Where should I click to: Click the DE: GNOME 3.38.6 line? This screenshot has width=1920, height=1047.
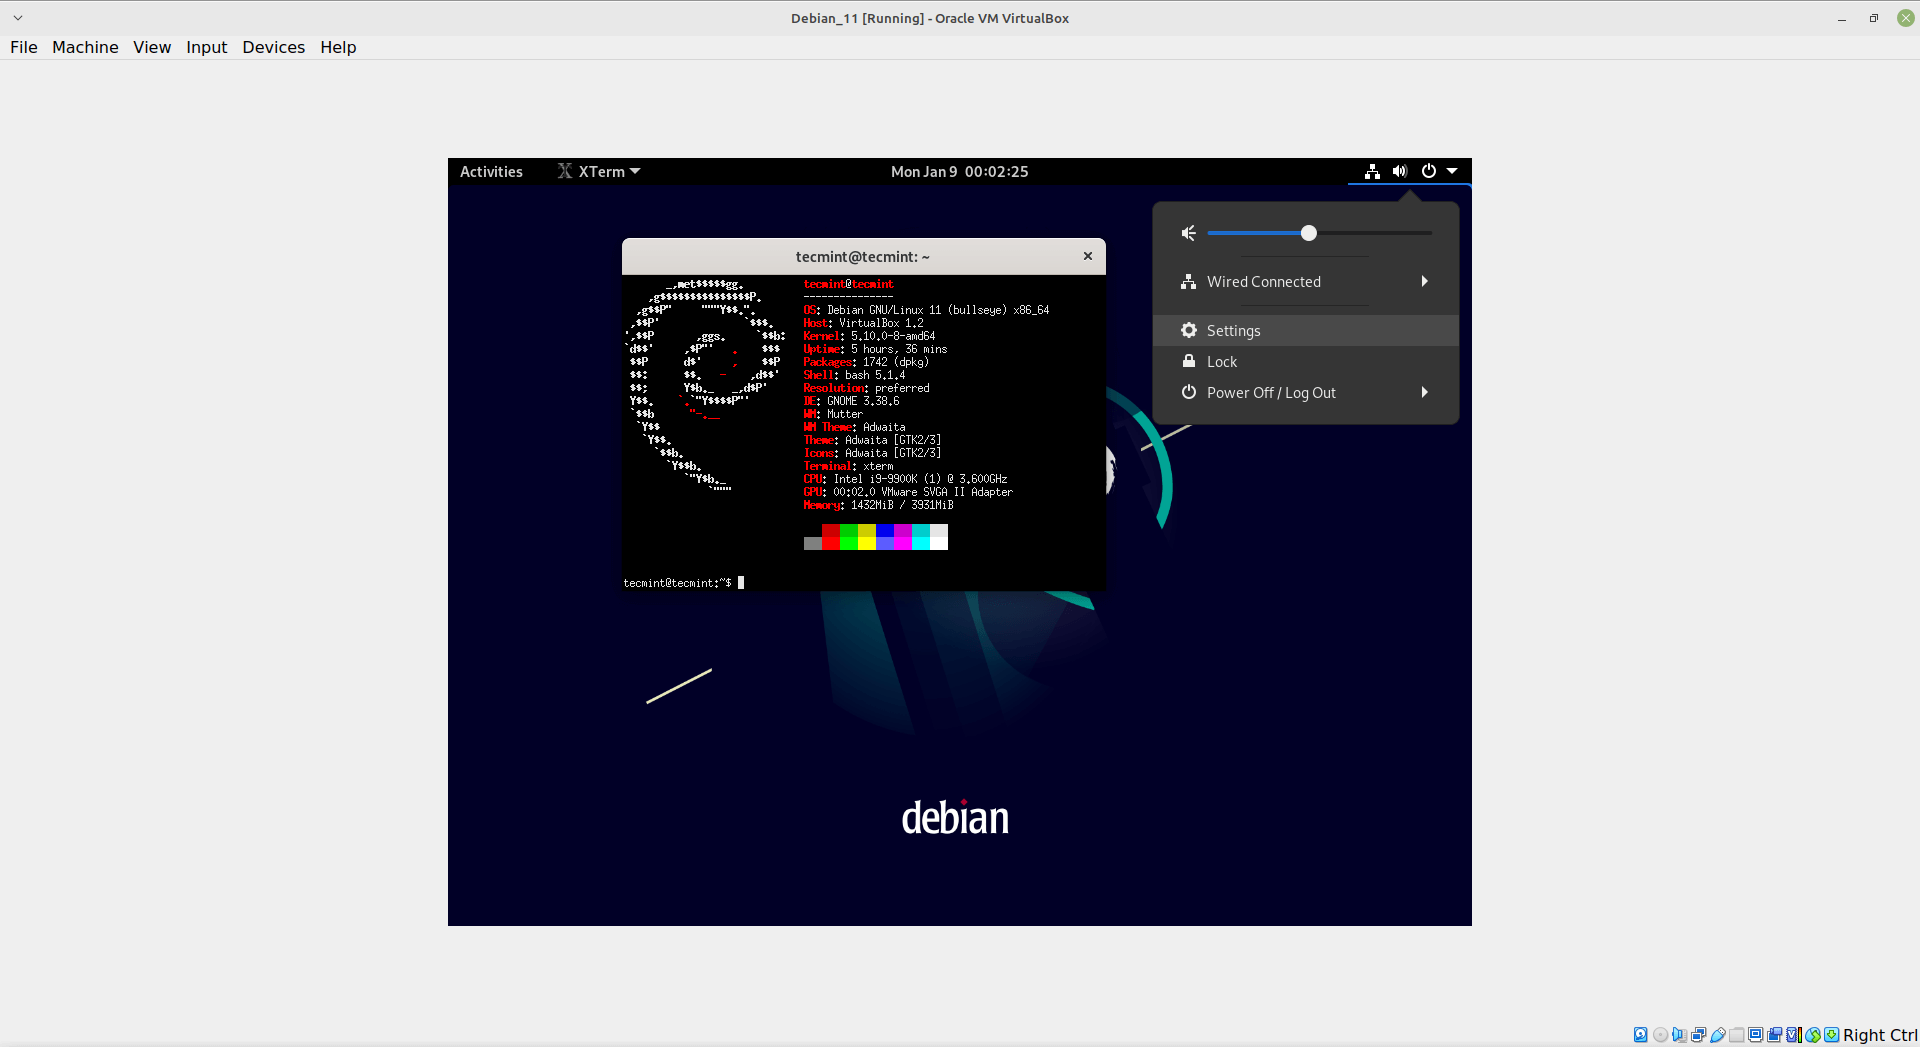coord(851,401)
